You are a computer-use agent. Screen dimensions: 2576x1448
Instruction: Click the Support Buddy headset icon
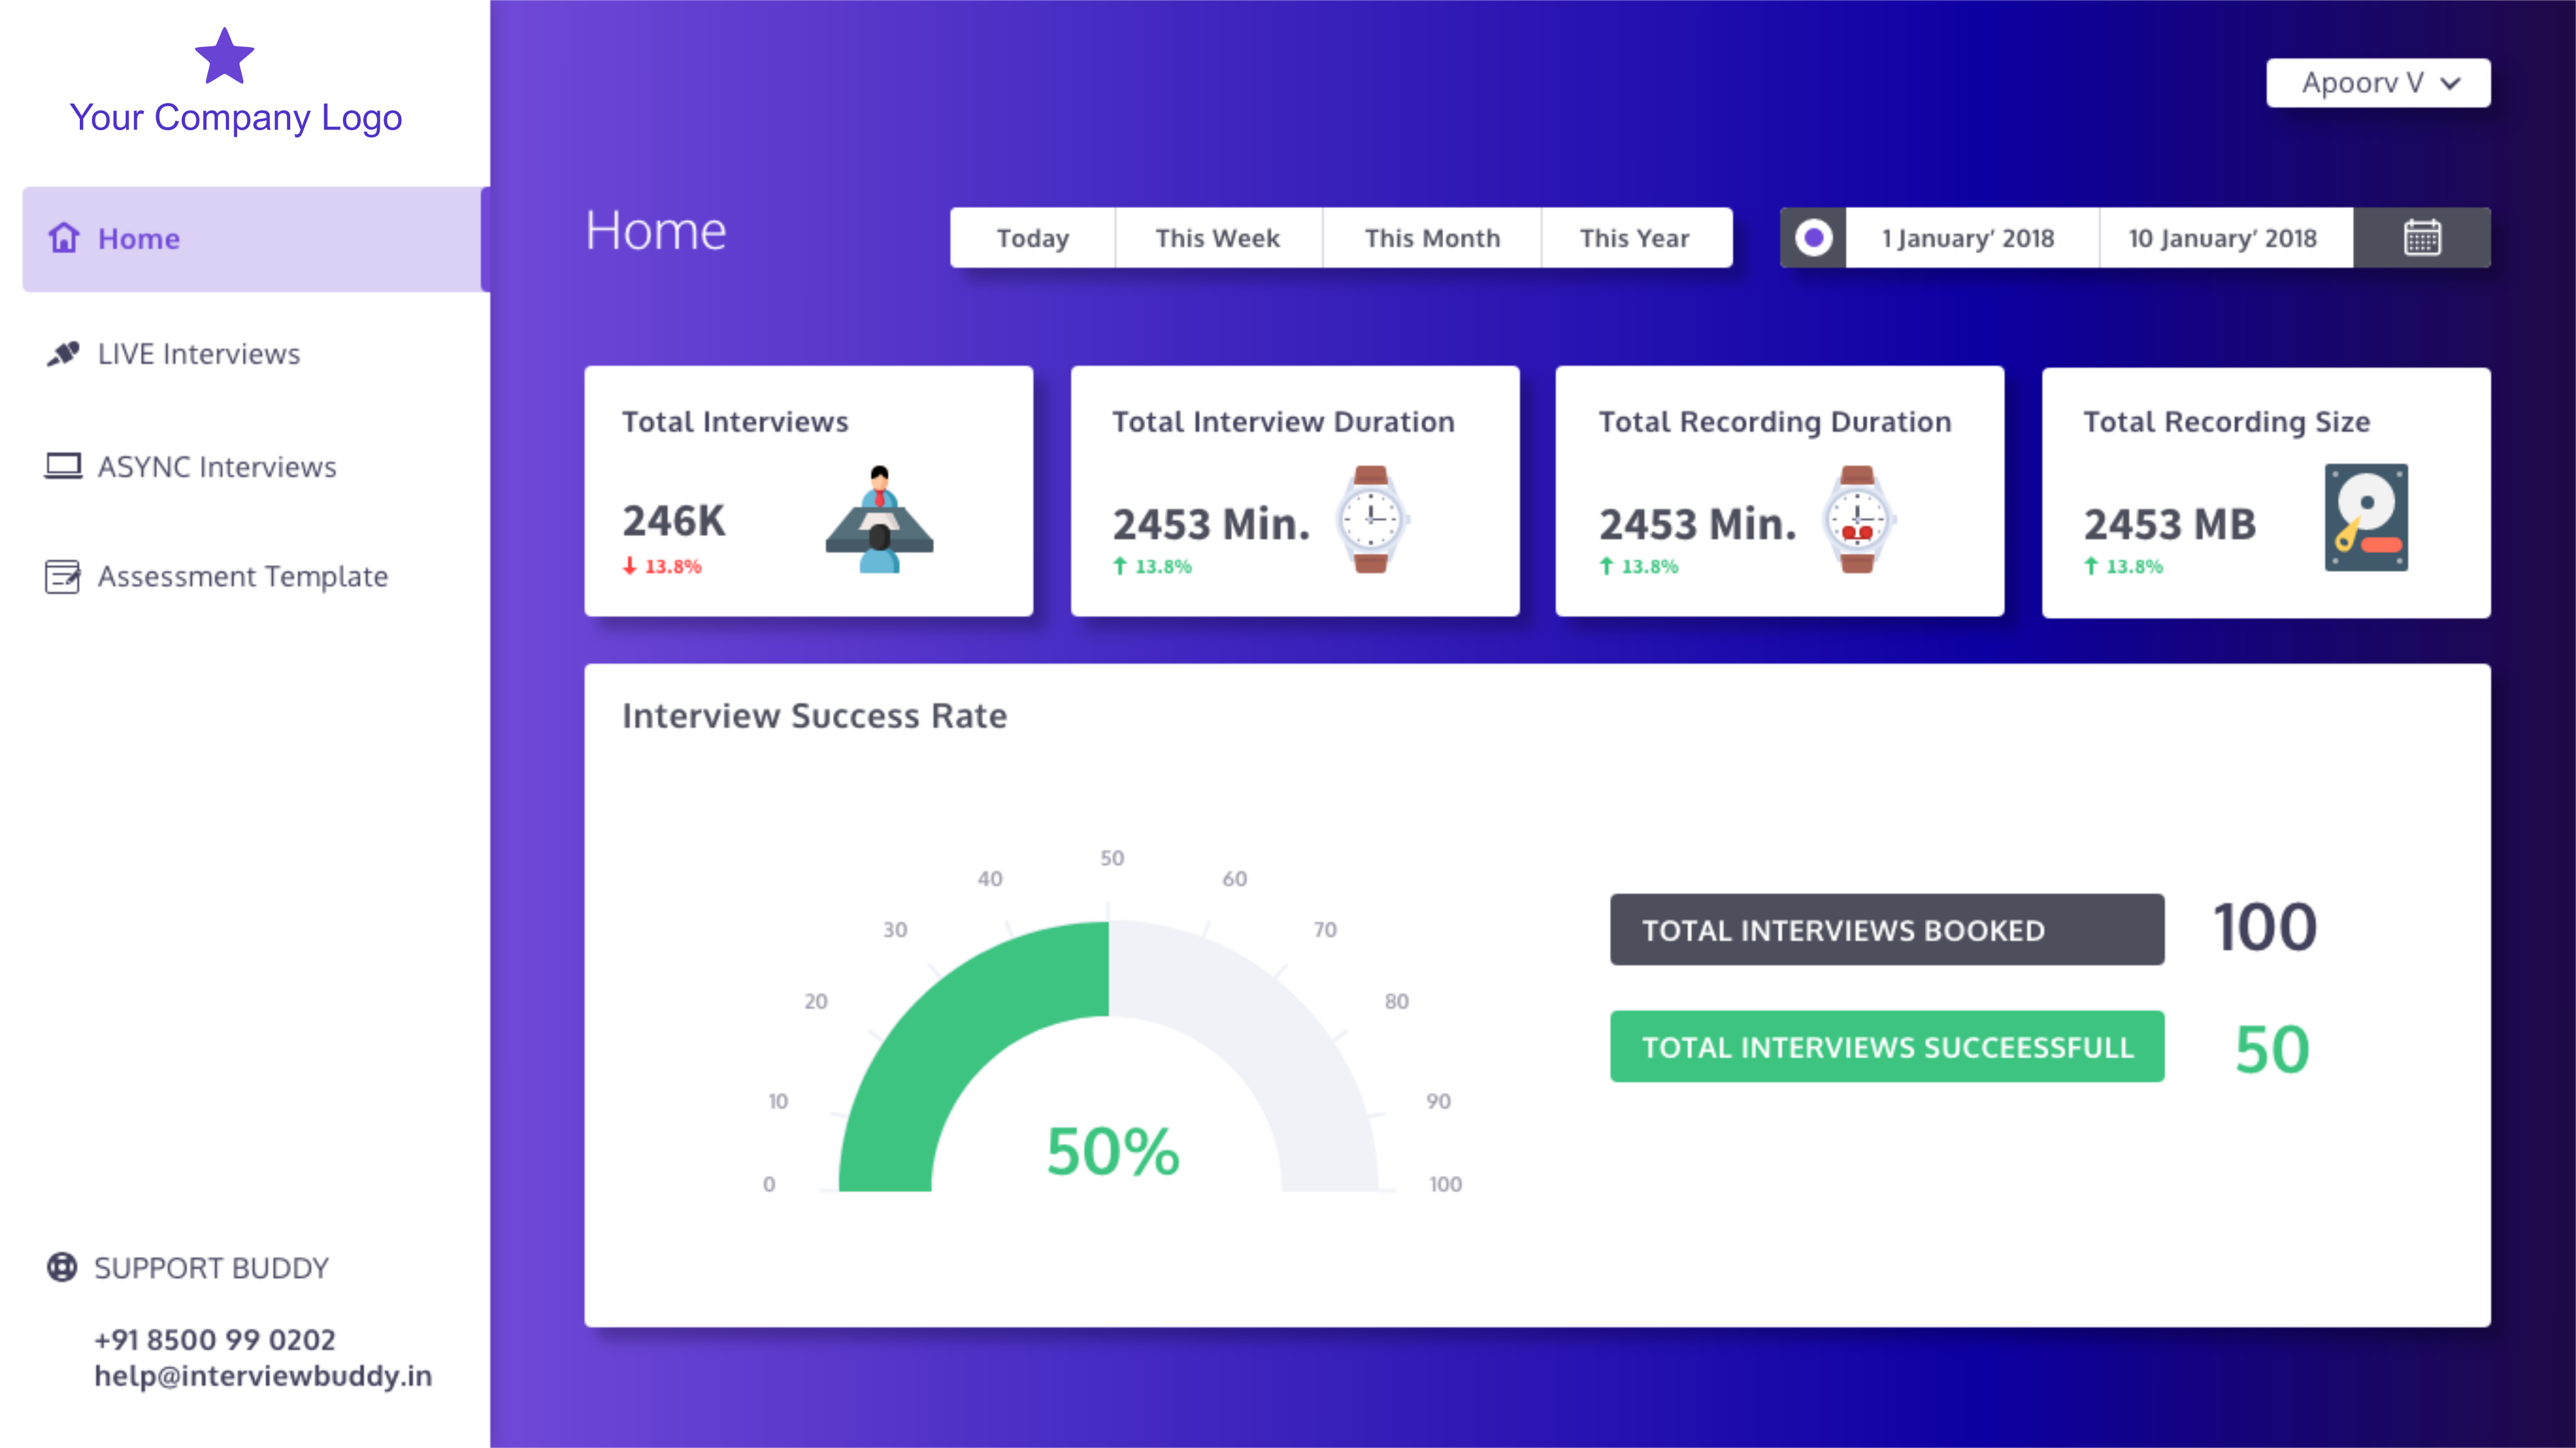point(61,1268)
